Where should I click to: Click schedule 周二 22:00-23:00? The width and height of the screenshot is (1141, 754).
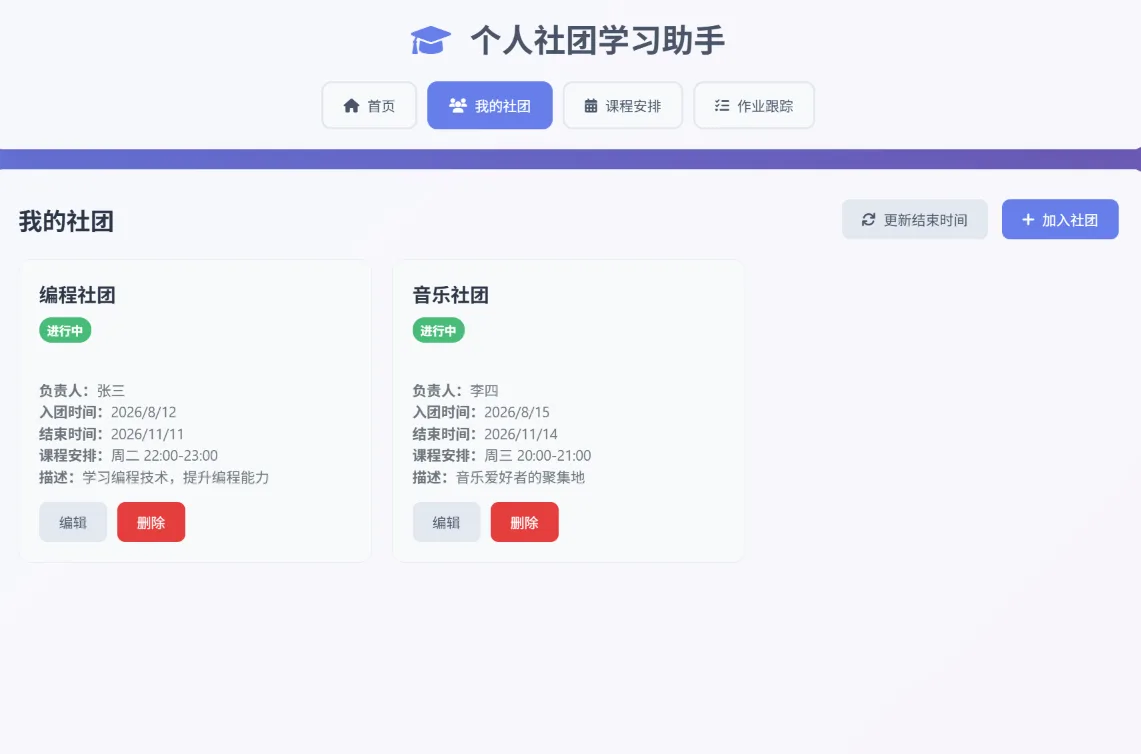pyautogui.click(x=164, y=456)
